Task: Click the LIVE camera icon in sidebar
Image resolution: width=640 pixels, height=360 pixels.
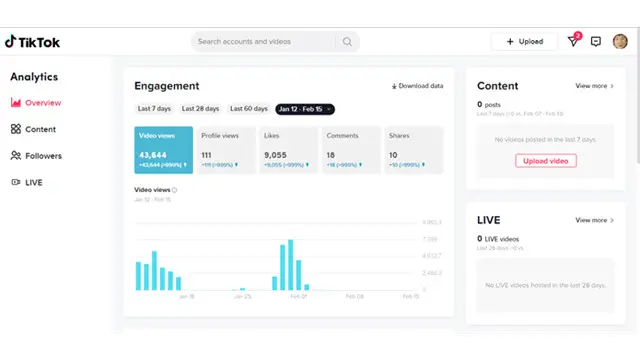Action: pyautogui.click(x=16, y=182)
